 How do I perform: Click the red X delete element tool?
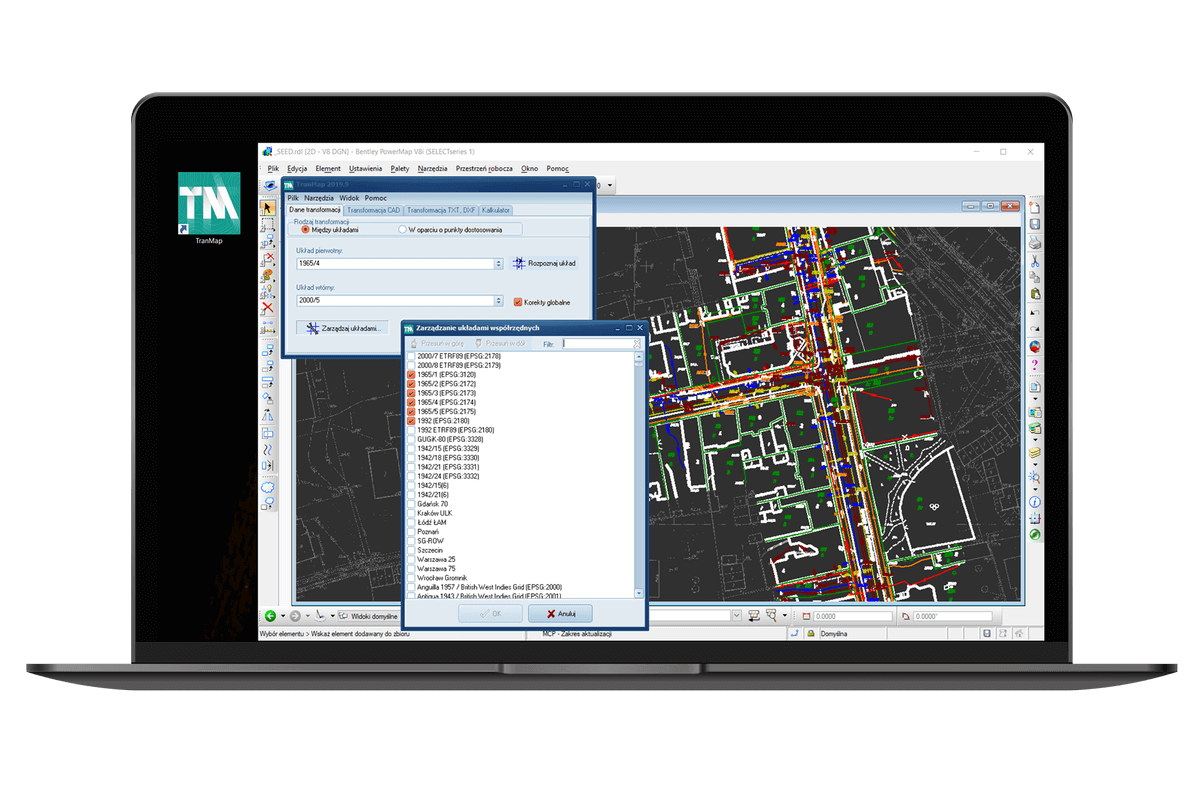click(268, 308)
